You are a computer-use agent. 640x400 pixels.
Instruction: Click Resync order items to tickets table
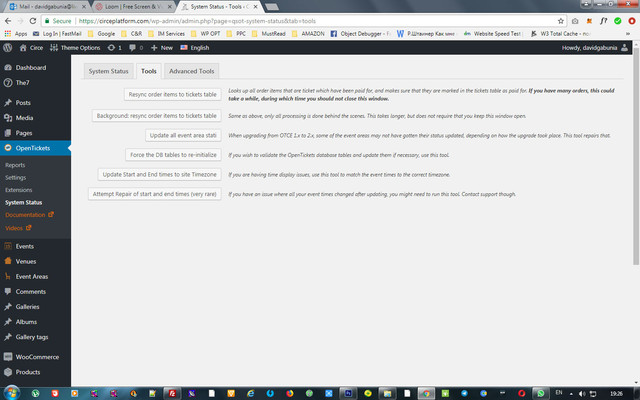(173, 94)
